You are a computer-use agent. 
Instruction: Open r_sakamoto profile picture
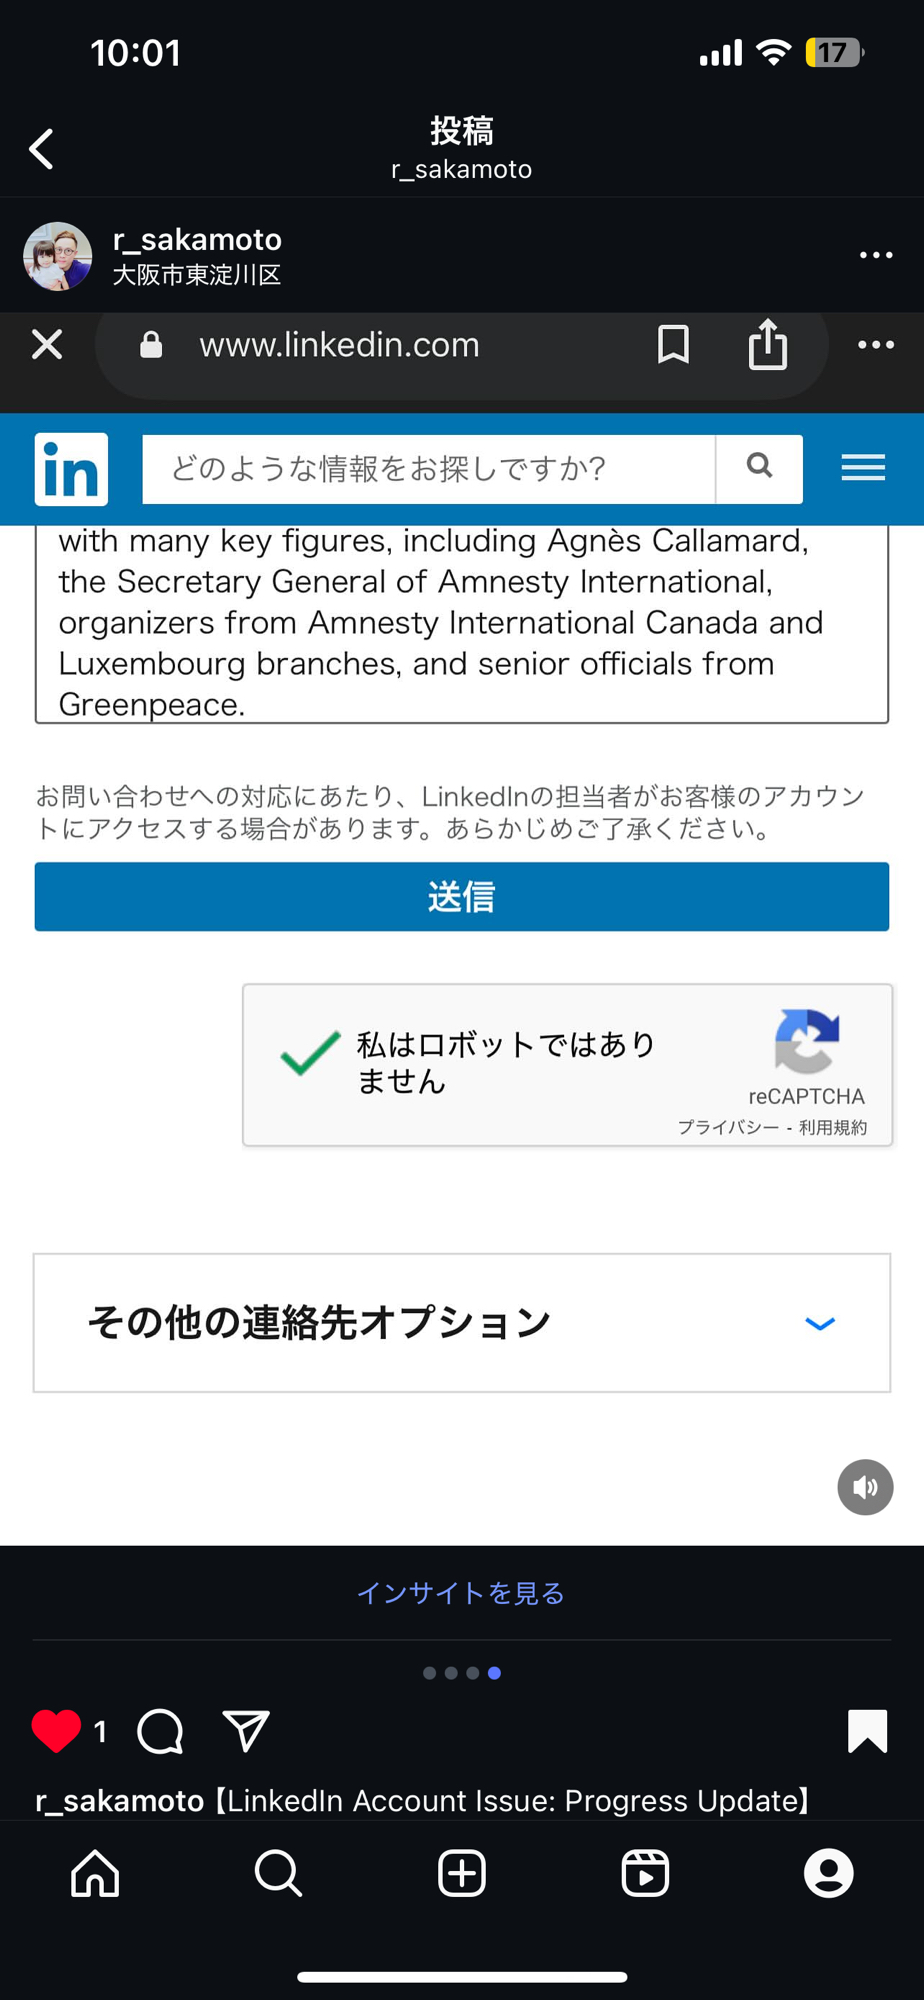(x=58, y=256)
